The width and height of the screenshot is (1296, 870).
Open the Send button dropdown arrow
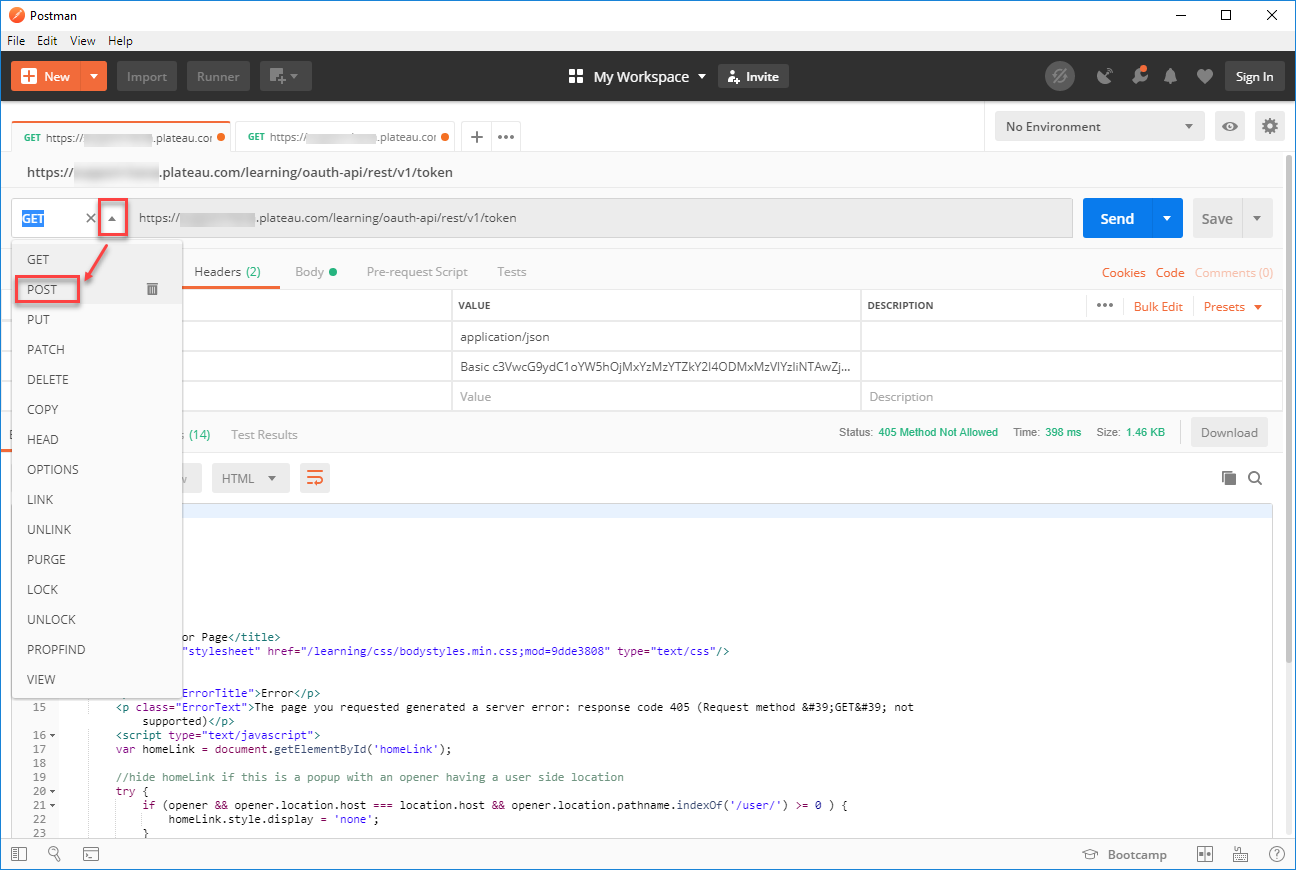1167,219
